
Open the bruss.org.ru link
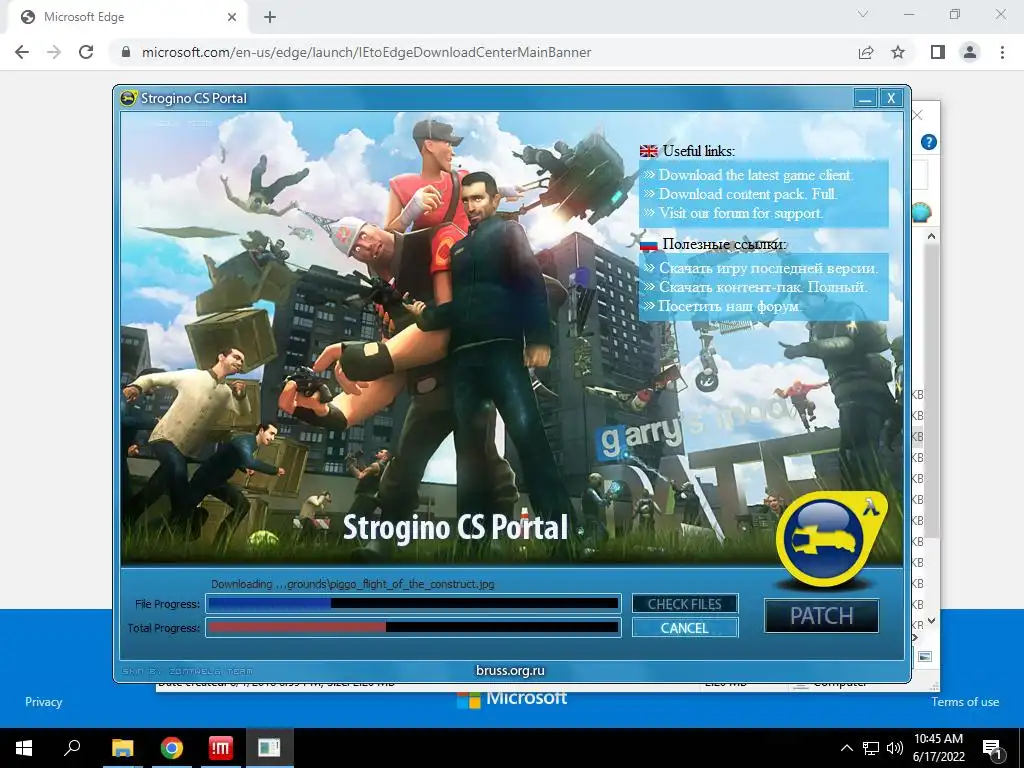(510, 670)
